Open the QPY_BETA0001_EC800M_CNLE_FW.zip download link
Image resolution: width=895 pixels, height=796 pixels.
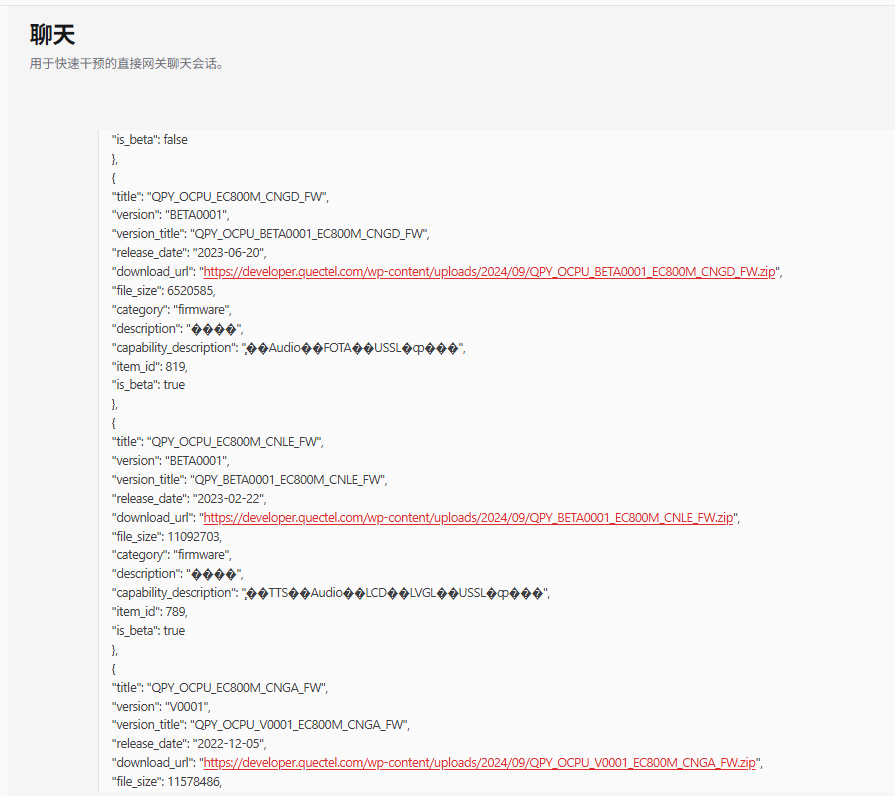[468, 518]
